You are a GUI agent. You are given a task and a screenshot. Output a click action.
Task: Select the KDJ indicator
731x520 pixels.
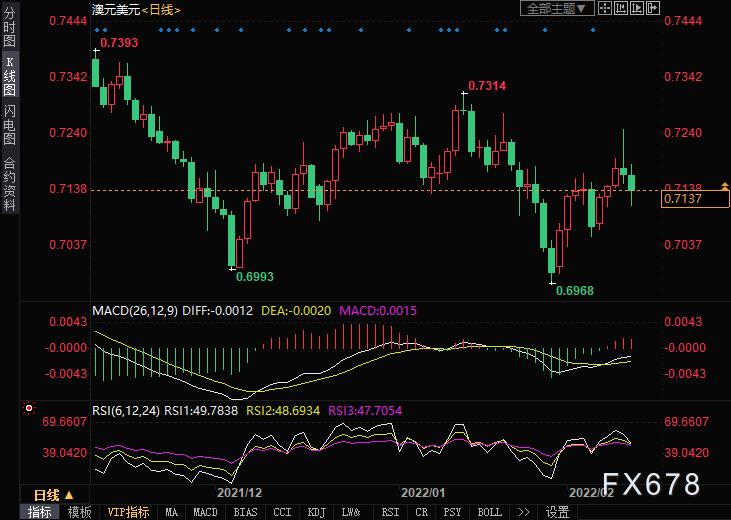[317, 512]
